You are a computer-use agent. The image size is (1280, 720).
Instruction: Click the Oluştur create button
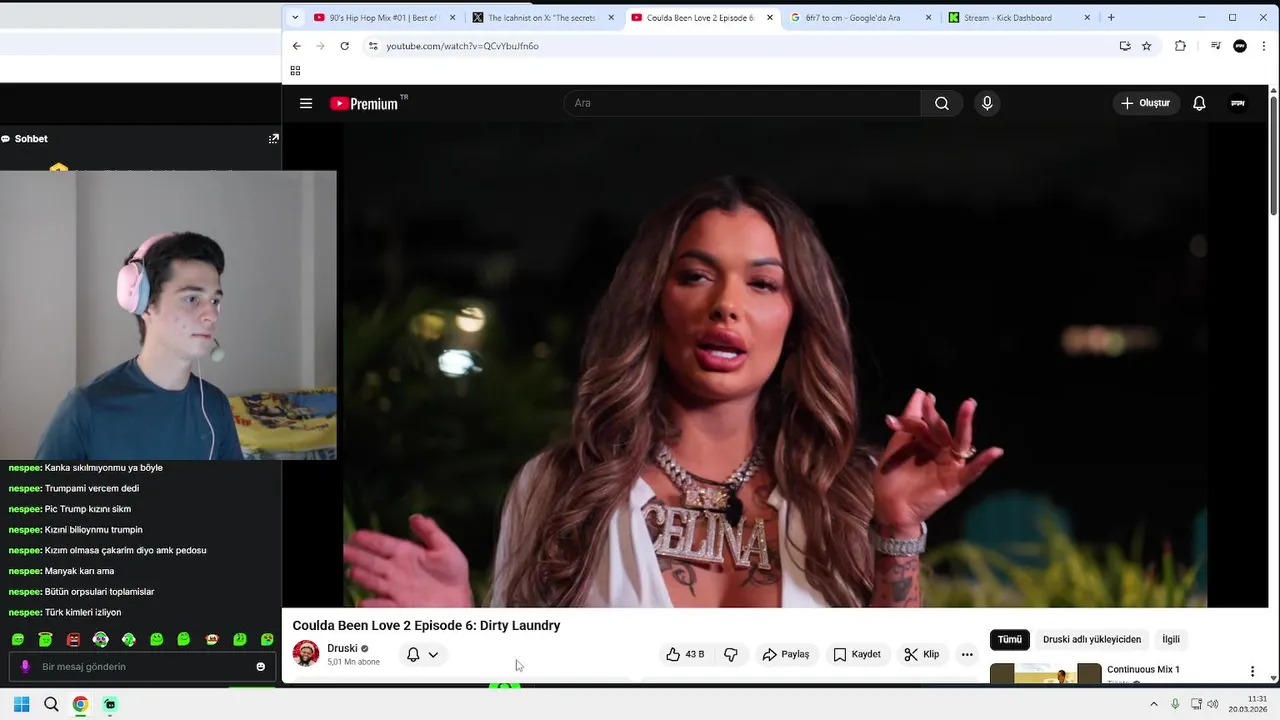pyautogui.click(x=1145, y=103)
